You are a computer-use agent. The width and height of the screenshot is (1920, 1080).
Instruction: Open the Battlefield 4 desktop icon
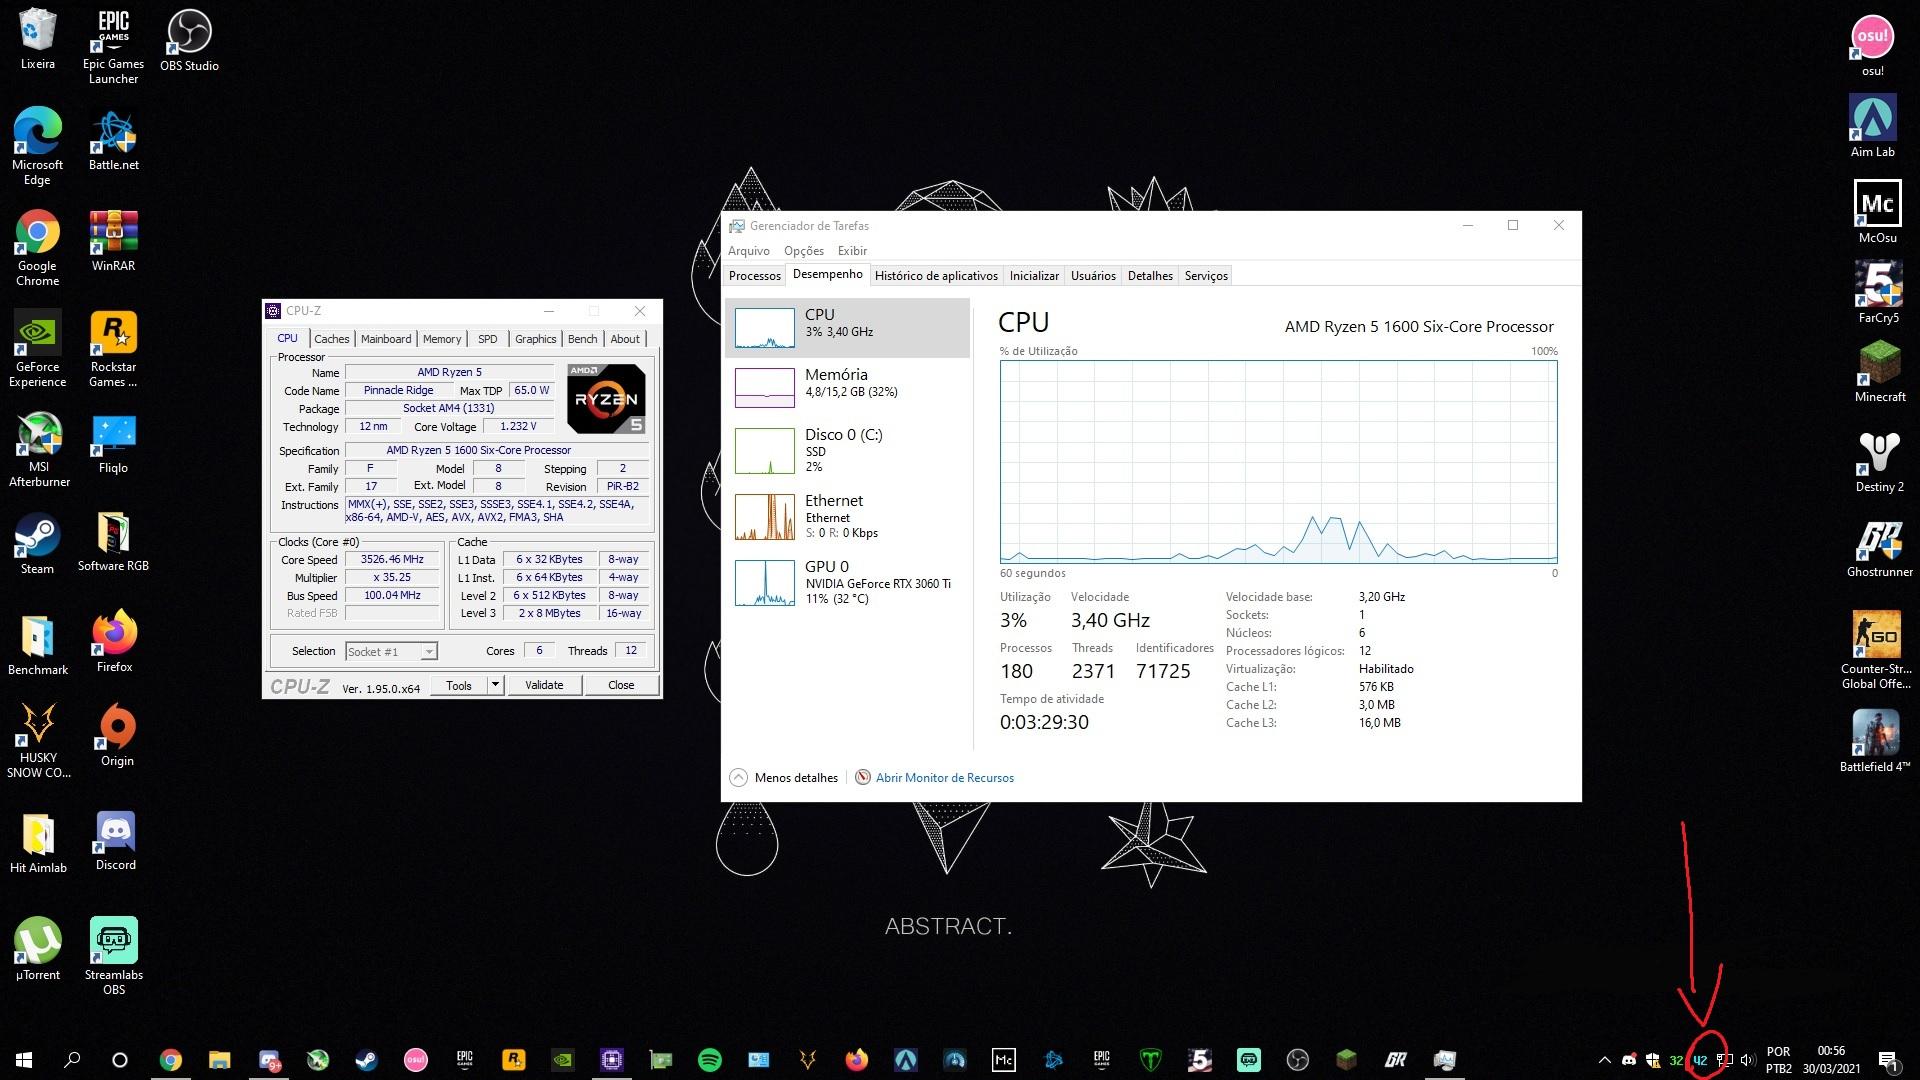pos(1875,741)
